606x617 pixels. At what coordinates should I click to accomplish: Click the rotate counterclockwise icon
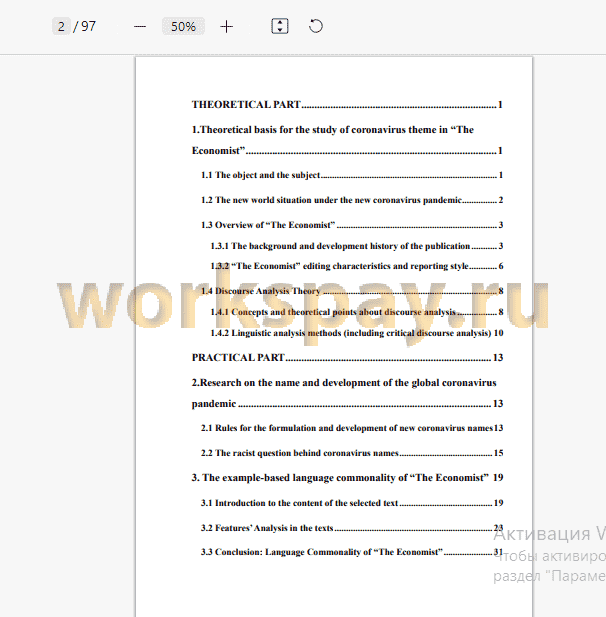point(316,26)
